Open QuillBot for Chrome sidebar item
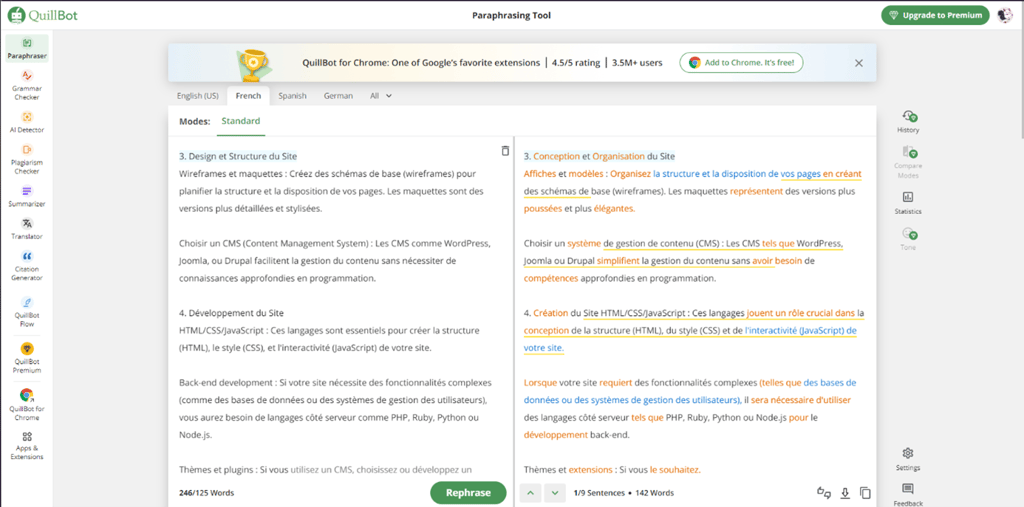The image size is (1024, 507). pyautogui.click(x=27, y=404)
